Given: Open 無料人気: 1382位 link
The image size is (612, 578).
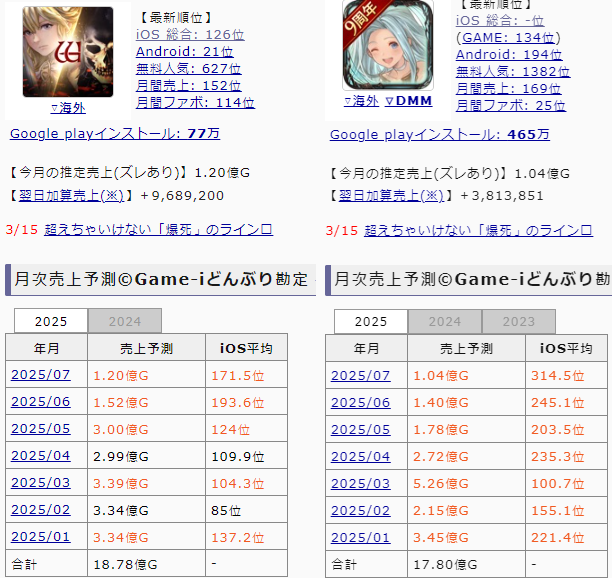Looking at the screenshot, I should click(513, 72).
